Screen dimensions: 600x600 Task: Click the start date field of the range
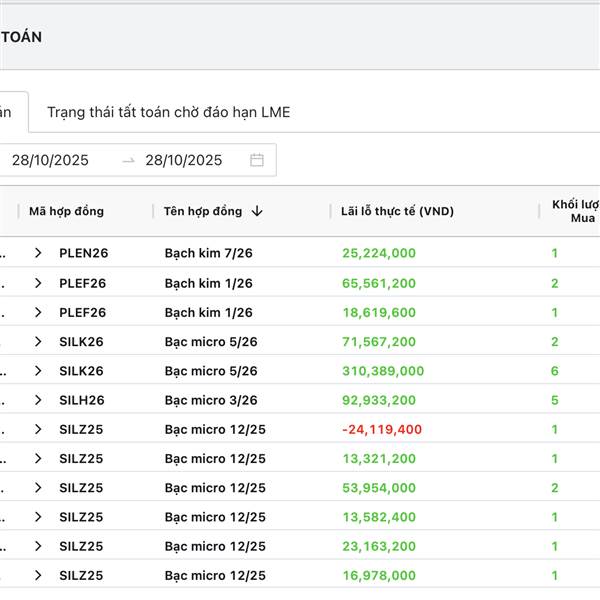(50, 160)
